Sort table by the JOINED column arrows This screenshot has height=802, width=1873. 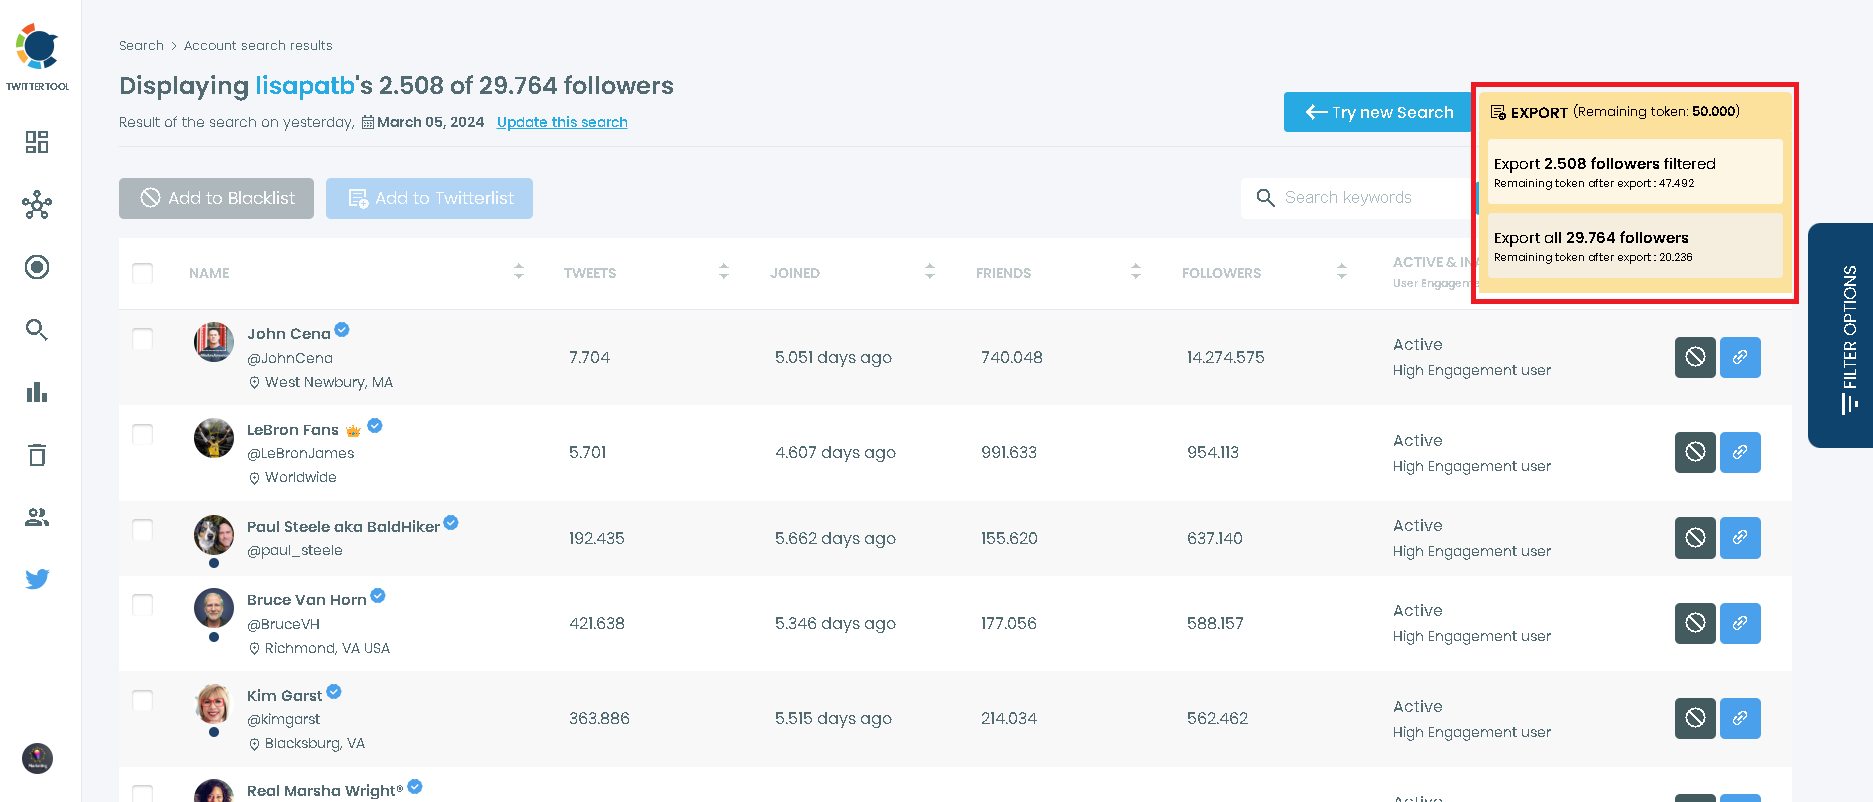point(930,271)
